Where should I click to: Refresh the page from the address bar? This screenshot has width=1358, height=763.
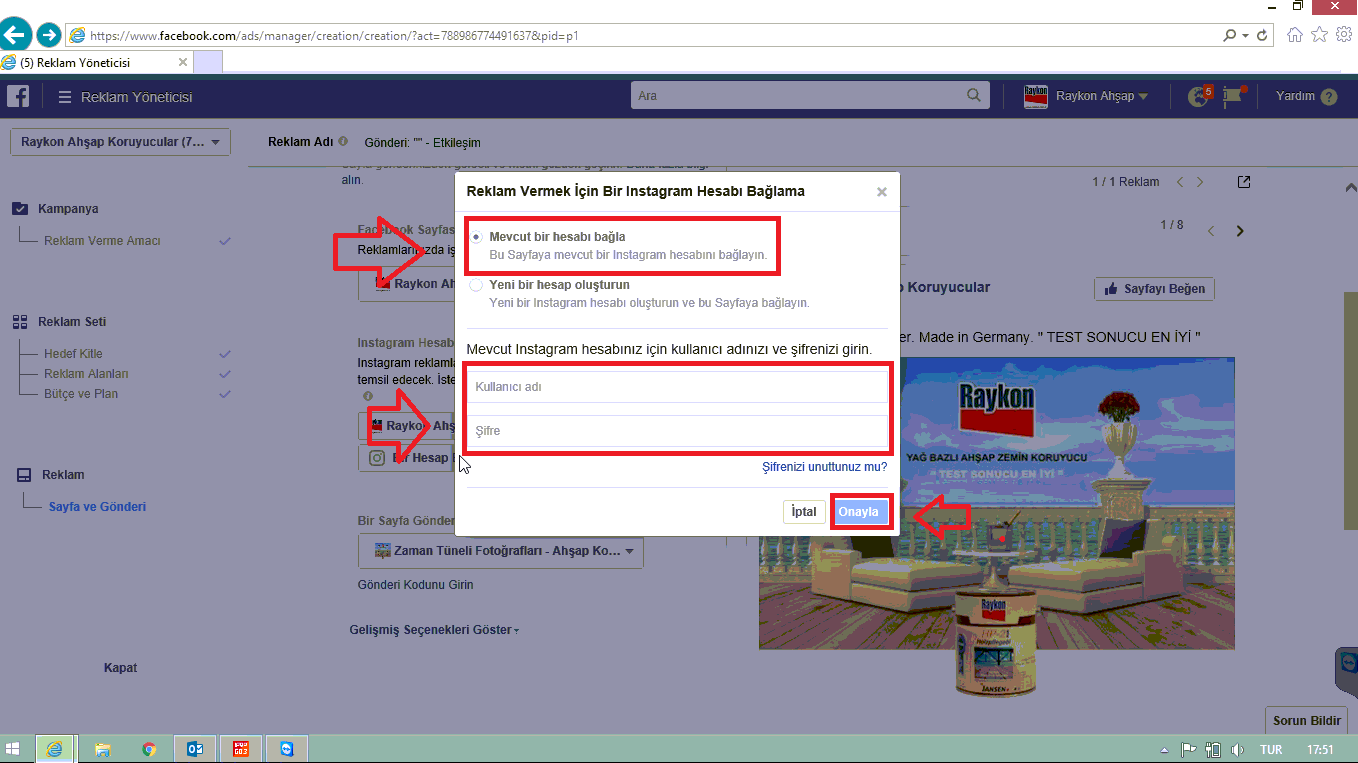[1263, 35]
